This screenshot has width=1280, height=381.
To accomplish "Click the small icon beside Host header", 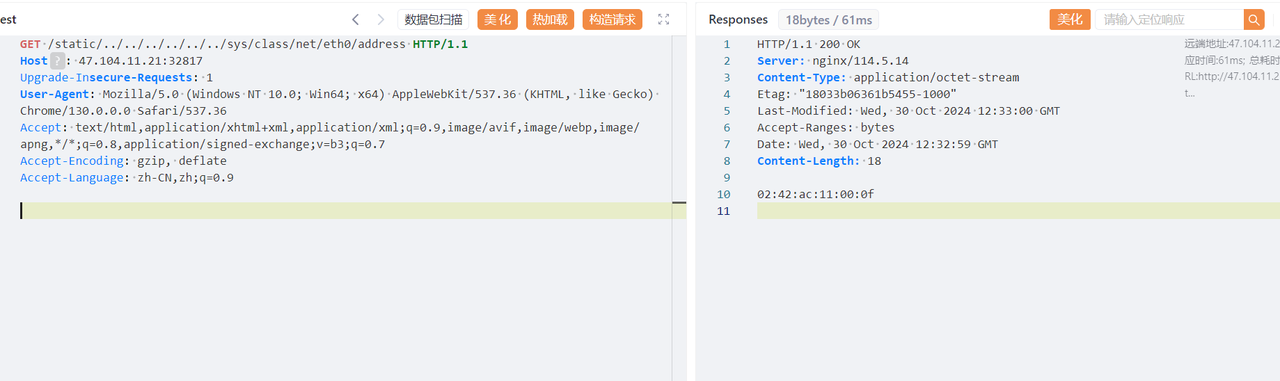I will pyautogui.click(x=58, y=61).
